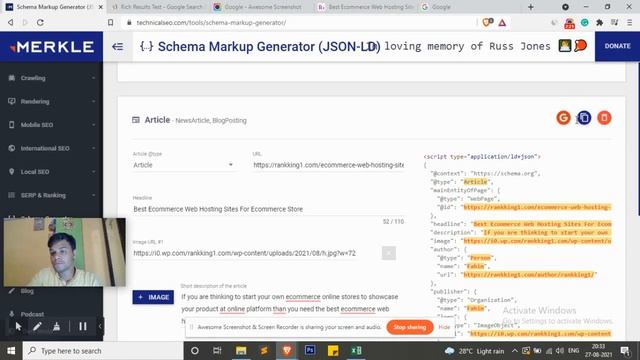The image size is (640, 360).
Task: Open the browser extensions puzzle icon
Action: tap(600, 22)
